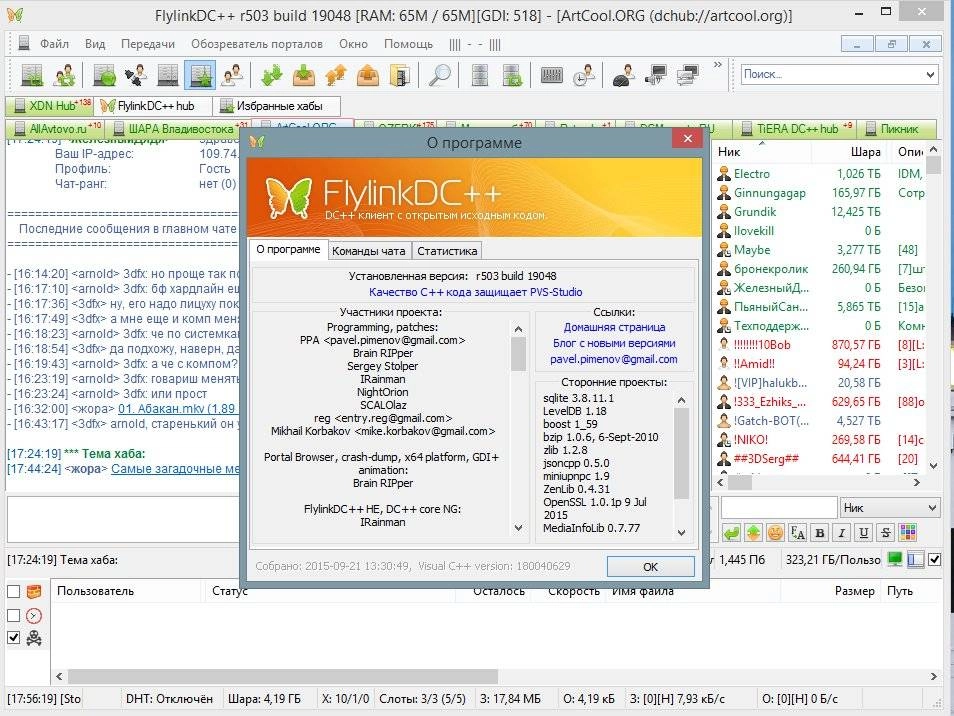
Task: Click the two monitors toolbar icon
Action: (x=688, y=75)
